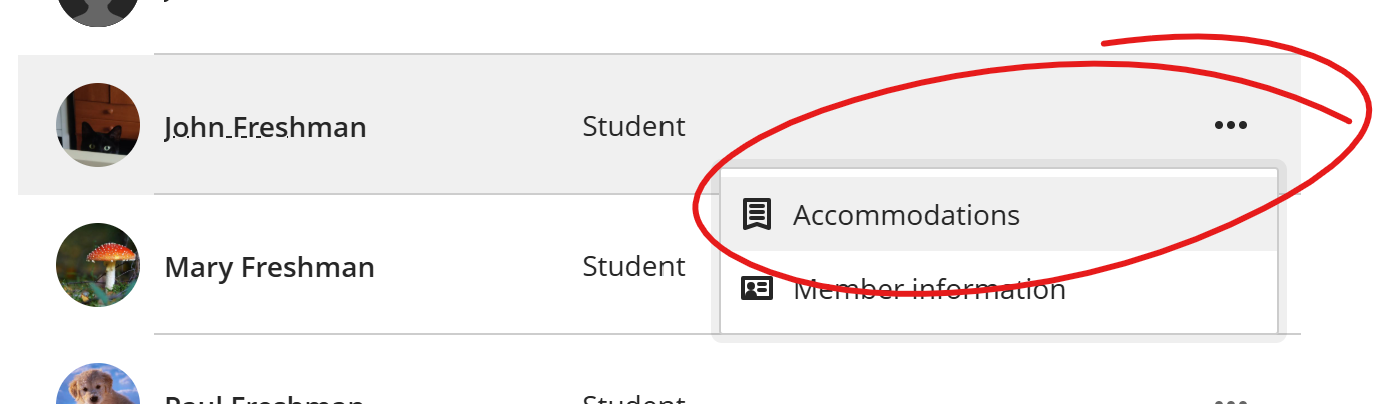The height and width of the screenshot is (404, 1379).
Task: Click Student role beside Mary Freshman
Action: (634, 266)
